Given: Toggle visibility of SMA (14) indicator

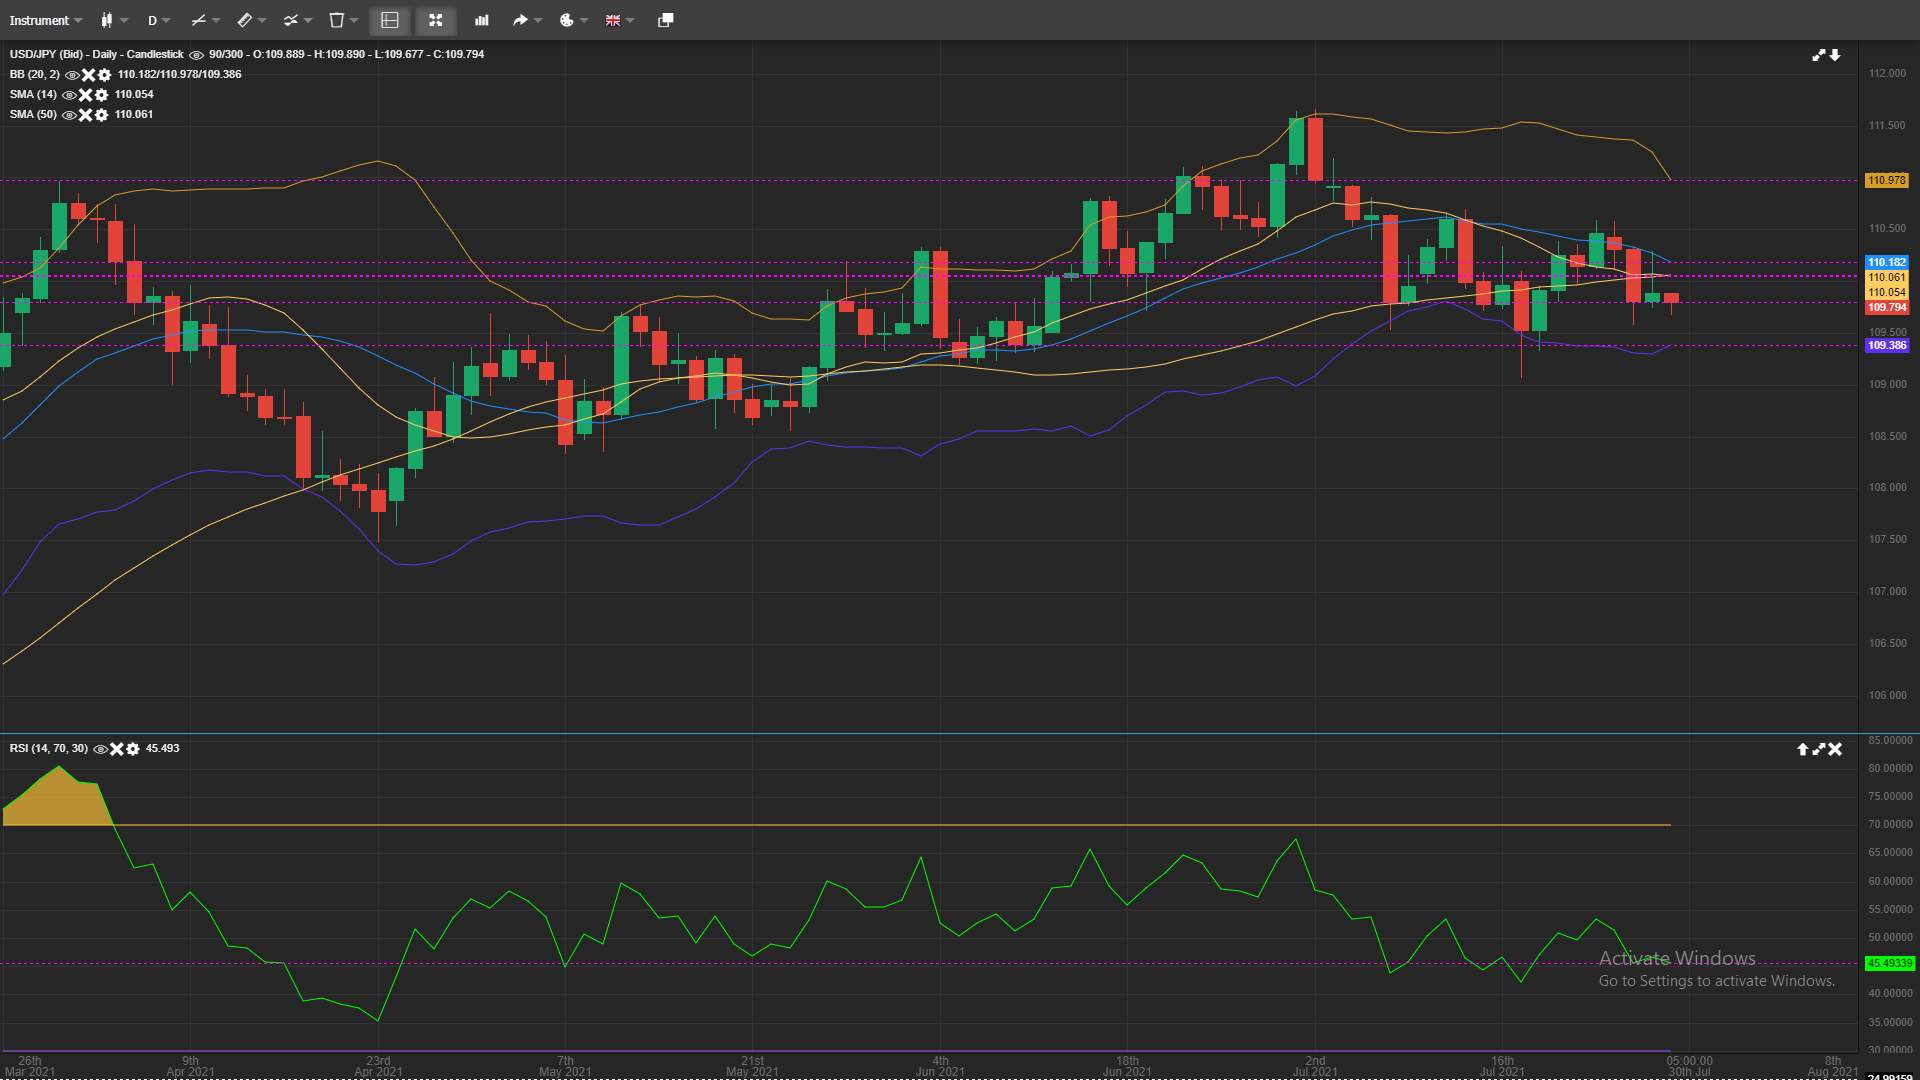Looking at the screenshot, I should pyautogui.click(x=69, y=95).
